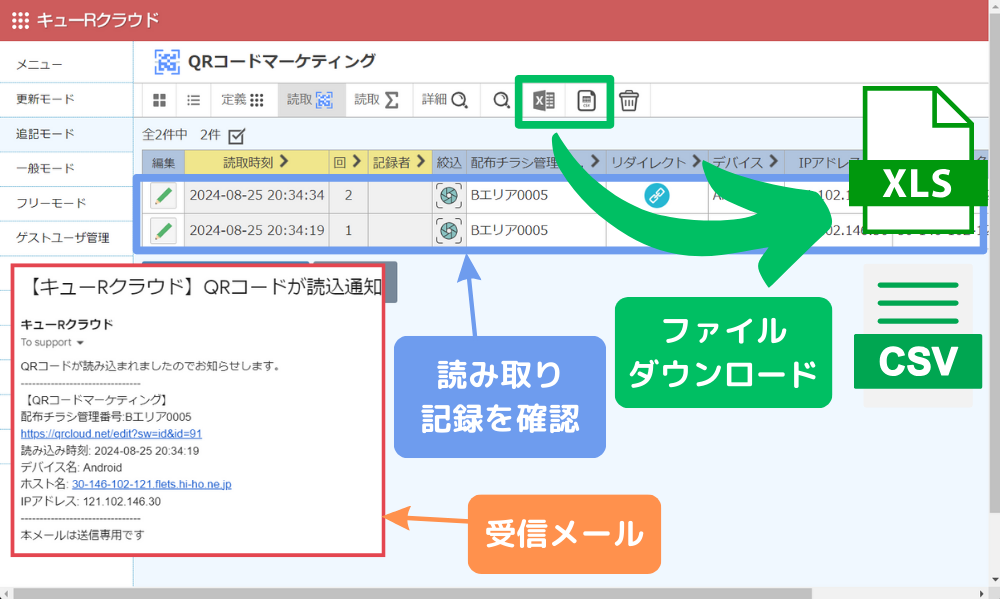Toggle the select-all checkbox beside 2件
Image resolution: width=1000 pixels, height=600 pixels.
[236, 136]
